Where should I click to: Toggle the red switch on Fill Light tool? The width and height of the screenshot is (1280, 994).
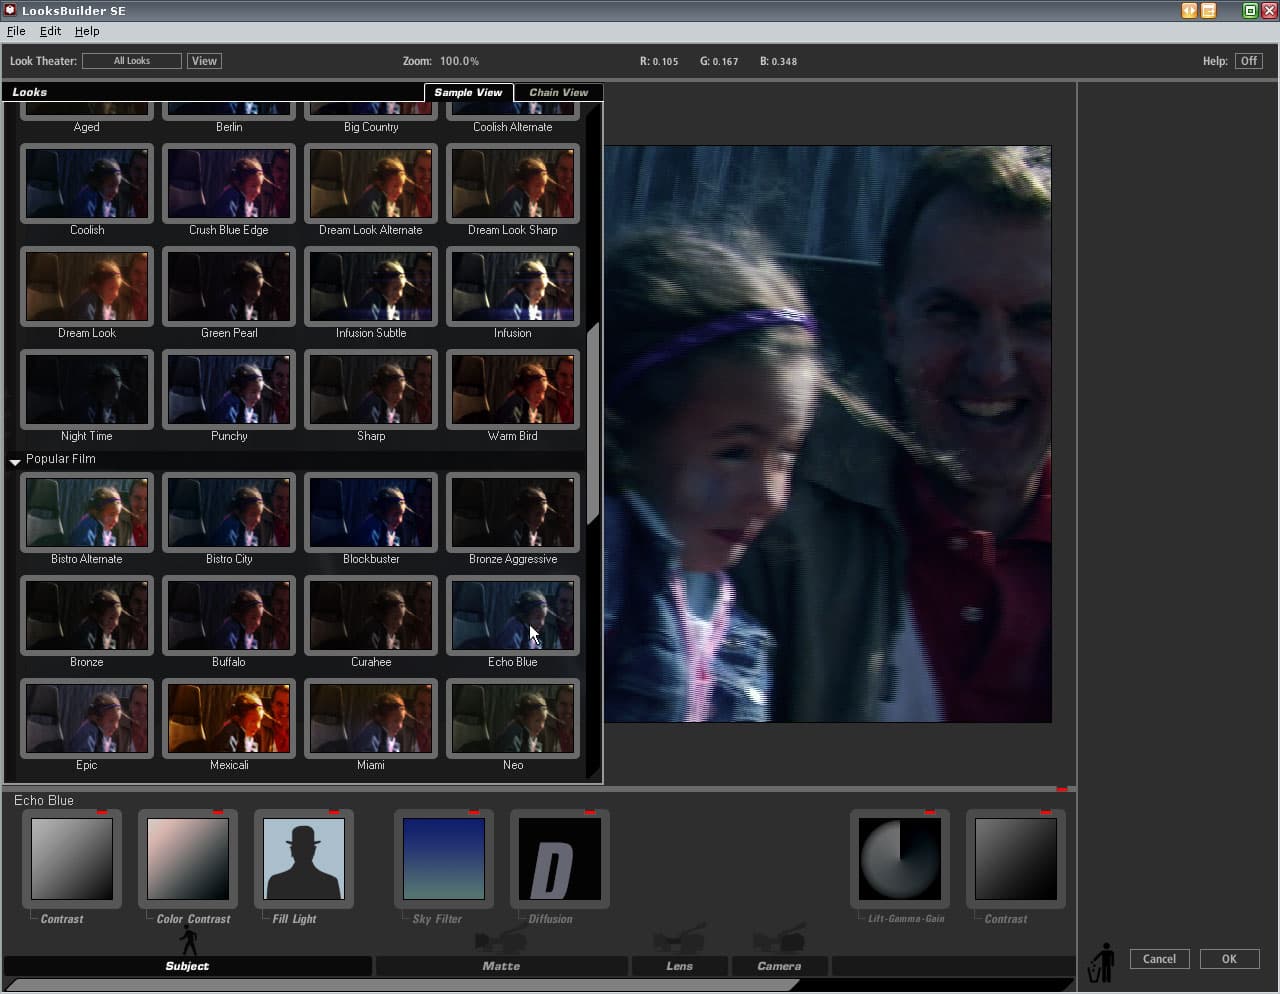coord(334,812)
